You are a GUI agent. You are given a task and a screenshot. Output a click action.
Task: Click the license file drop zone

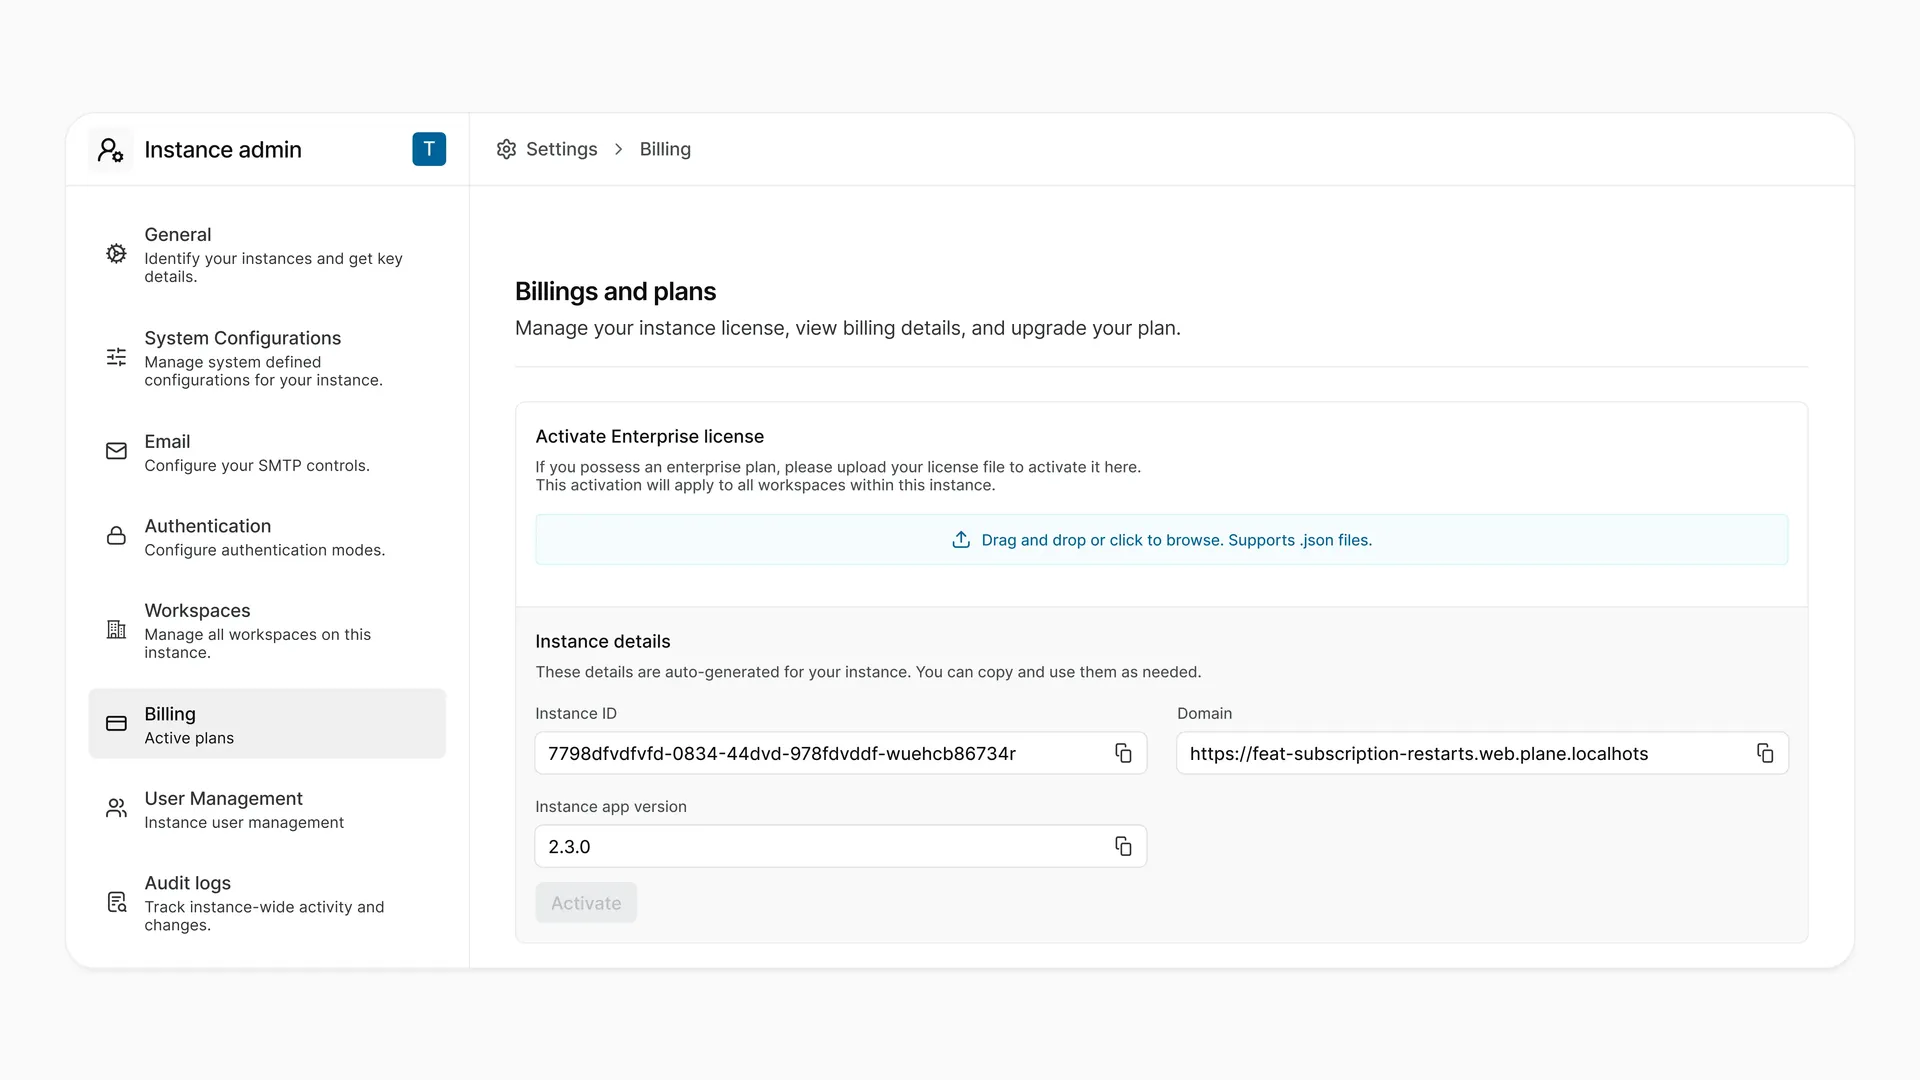click(x=1161, y=540)
